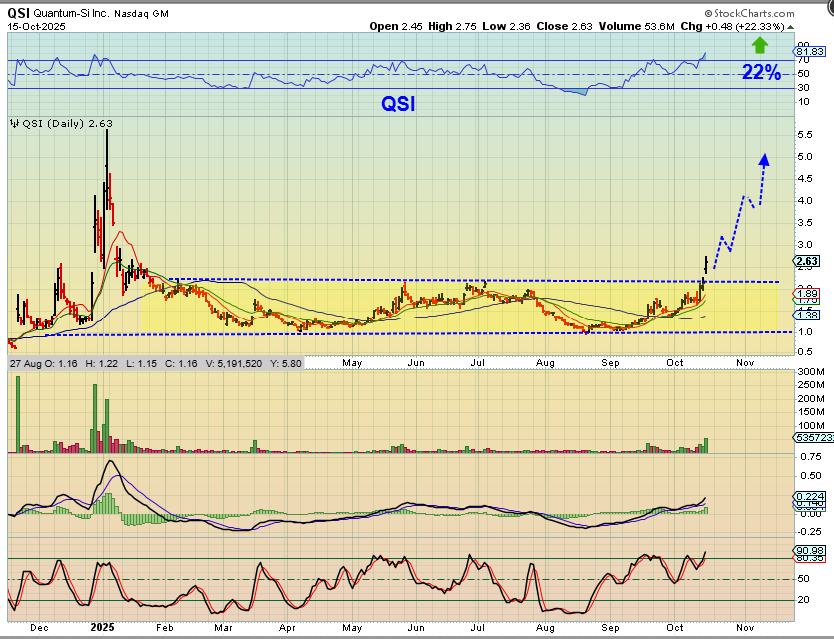Click the 4.0 price axis label
The image size is (834, 639).
coord(805,201)
